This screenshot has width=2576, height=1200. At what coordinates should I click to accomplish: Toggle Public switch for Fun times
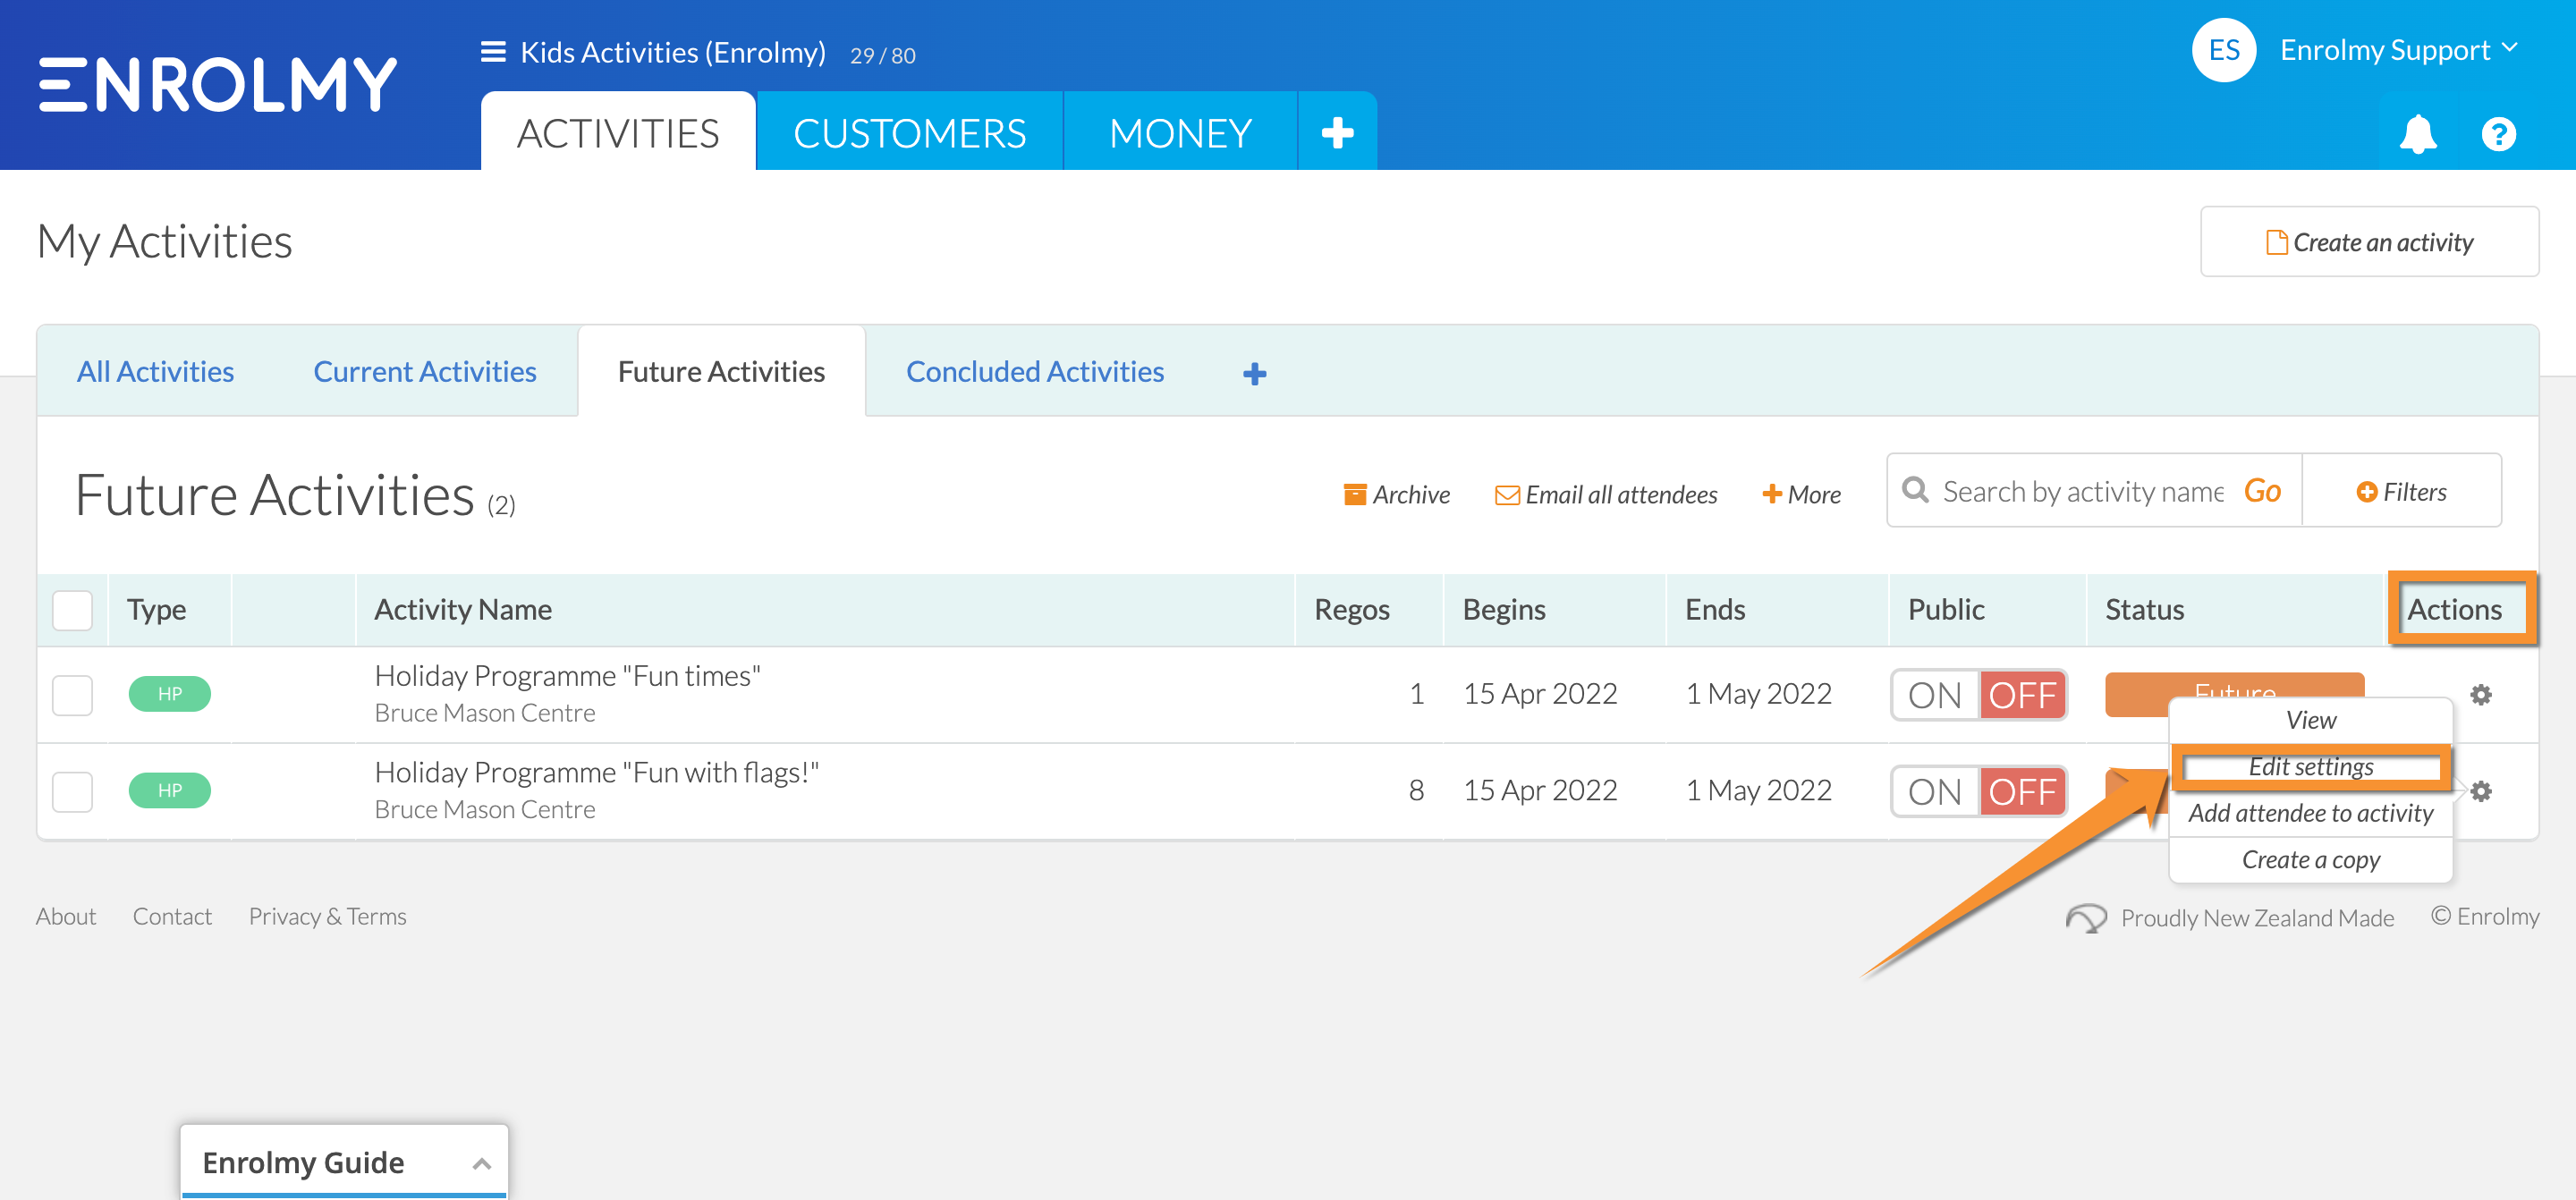pos(1978,695)
